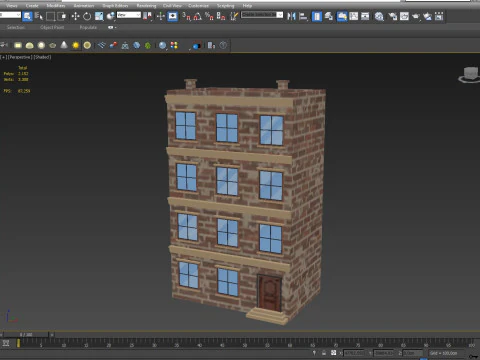Click Edit Named Selection Sets icon
The image size is (480, 360).
(234, 16)
